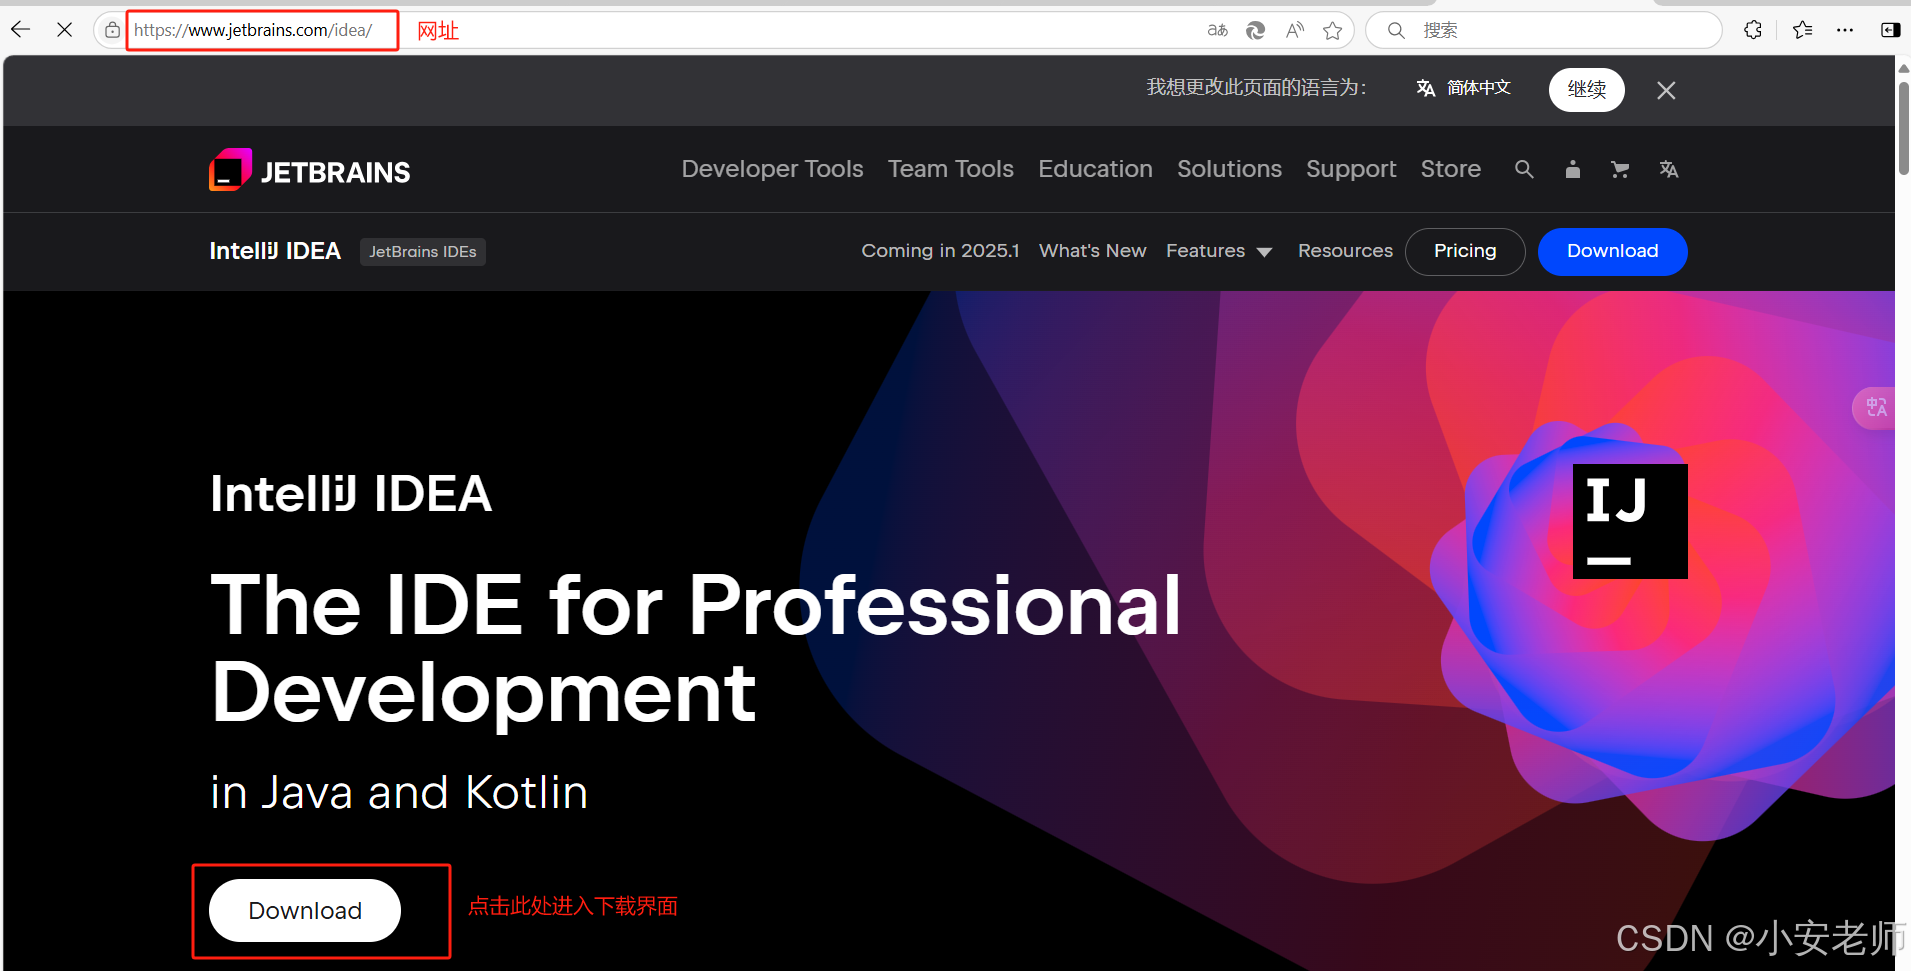Open the shopping cart icon
The height and width of the screenshot is (971, 1911).
(1620, 169)
